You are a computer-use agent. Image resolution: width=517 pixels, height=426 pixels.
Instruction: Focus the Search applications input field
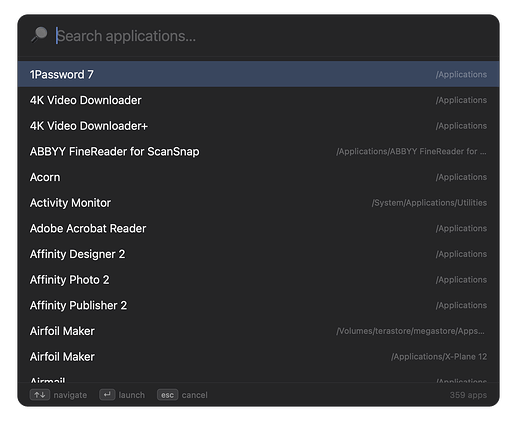tap(267, 36)
